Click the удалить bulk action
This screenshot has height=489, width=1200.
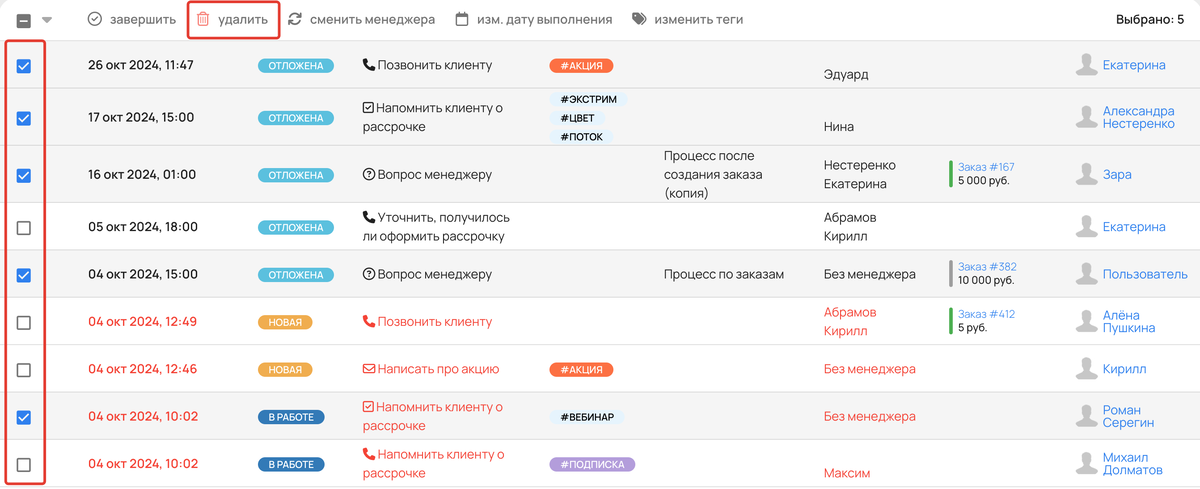click(x=233, y=19)
